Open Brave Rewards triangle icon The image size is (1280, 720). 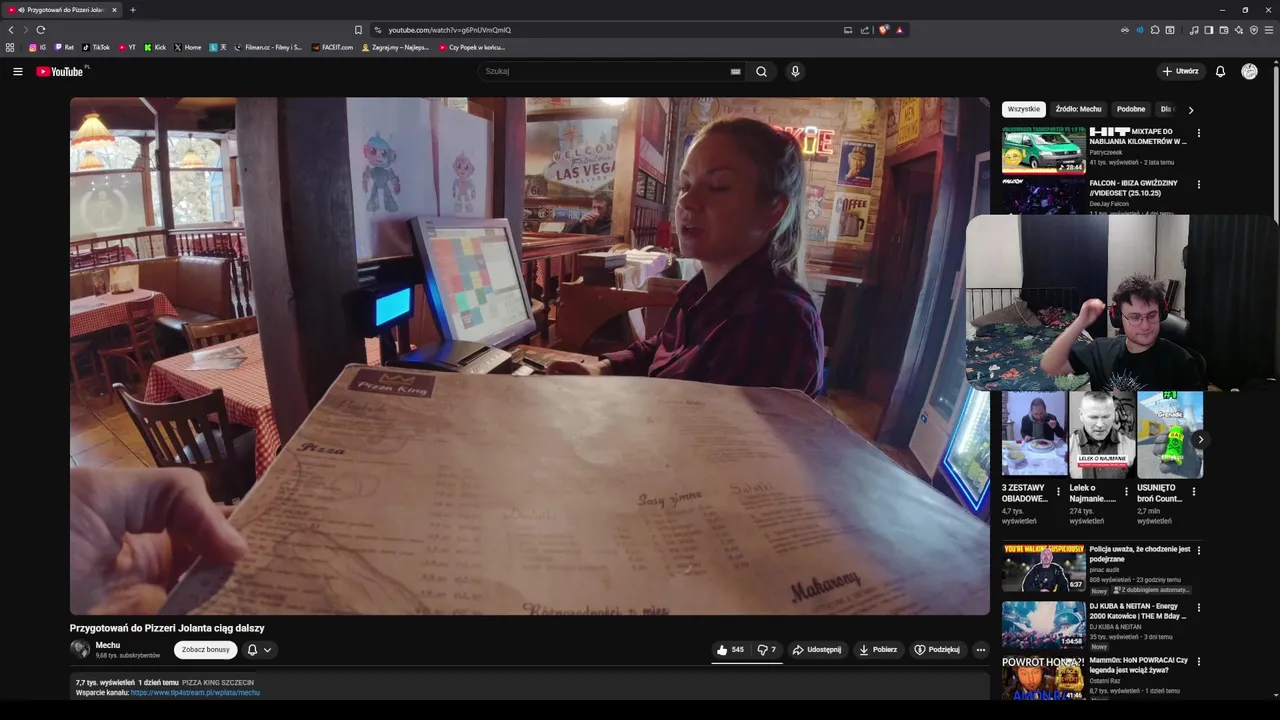coord(899,30)
